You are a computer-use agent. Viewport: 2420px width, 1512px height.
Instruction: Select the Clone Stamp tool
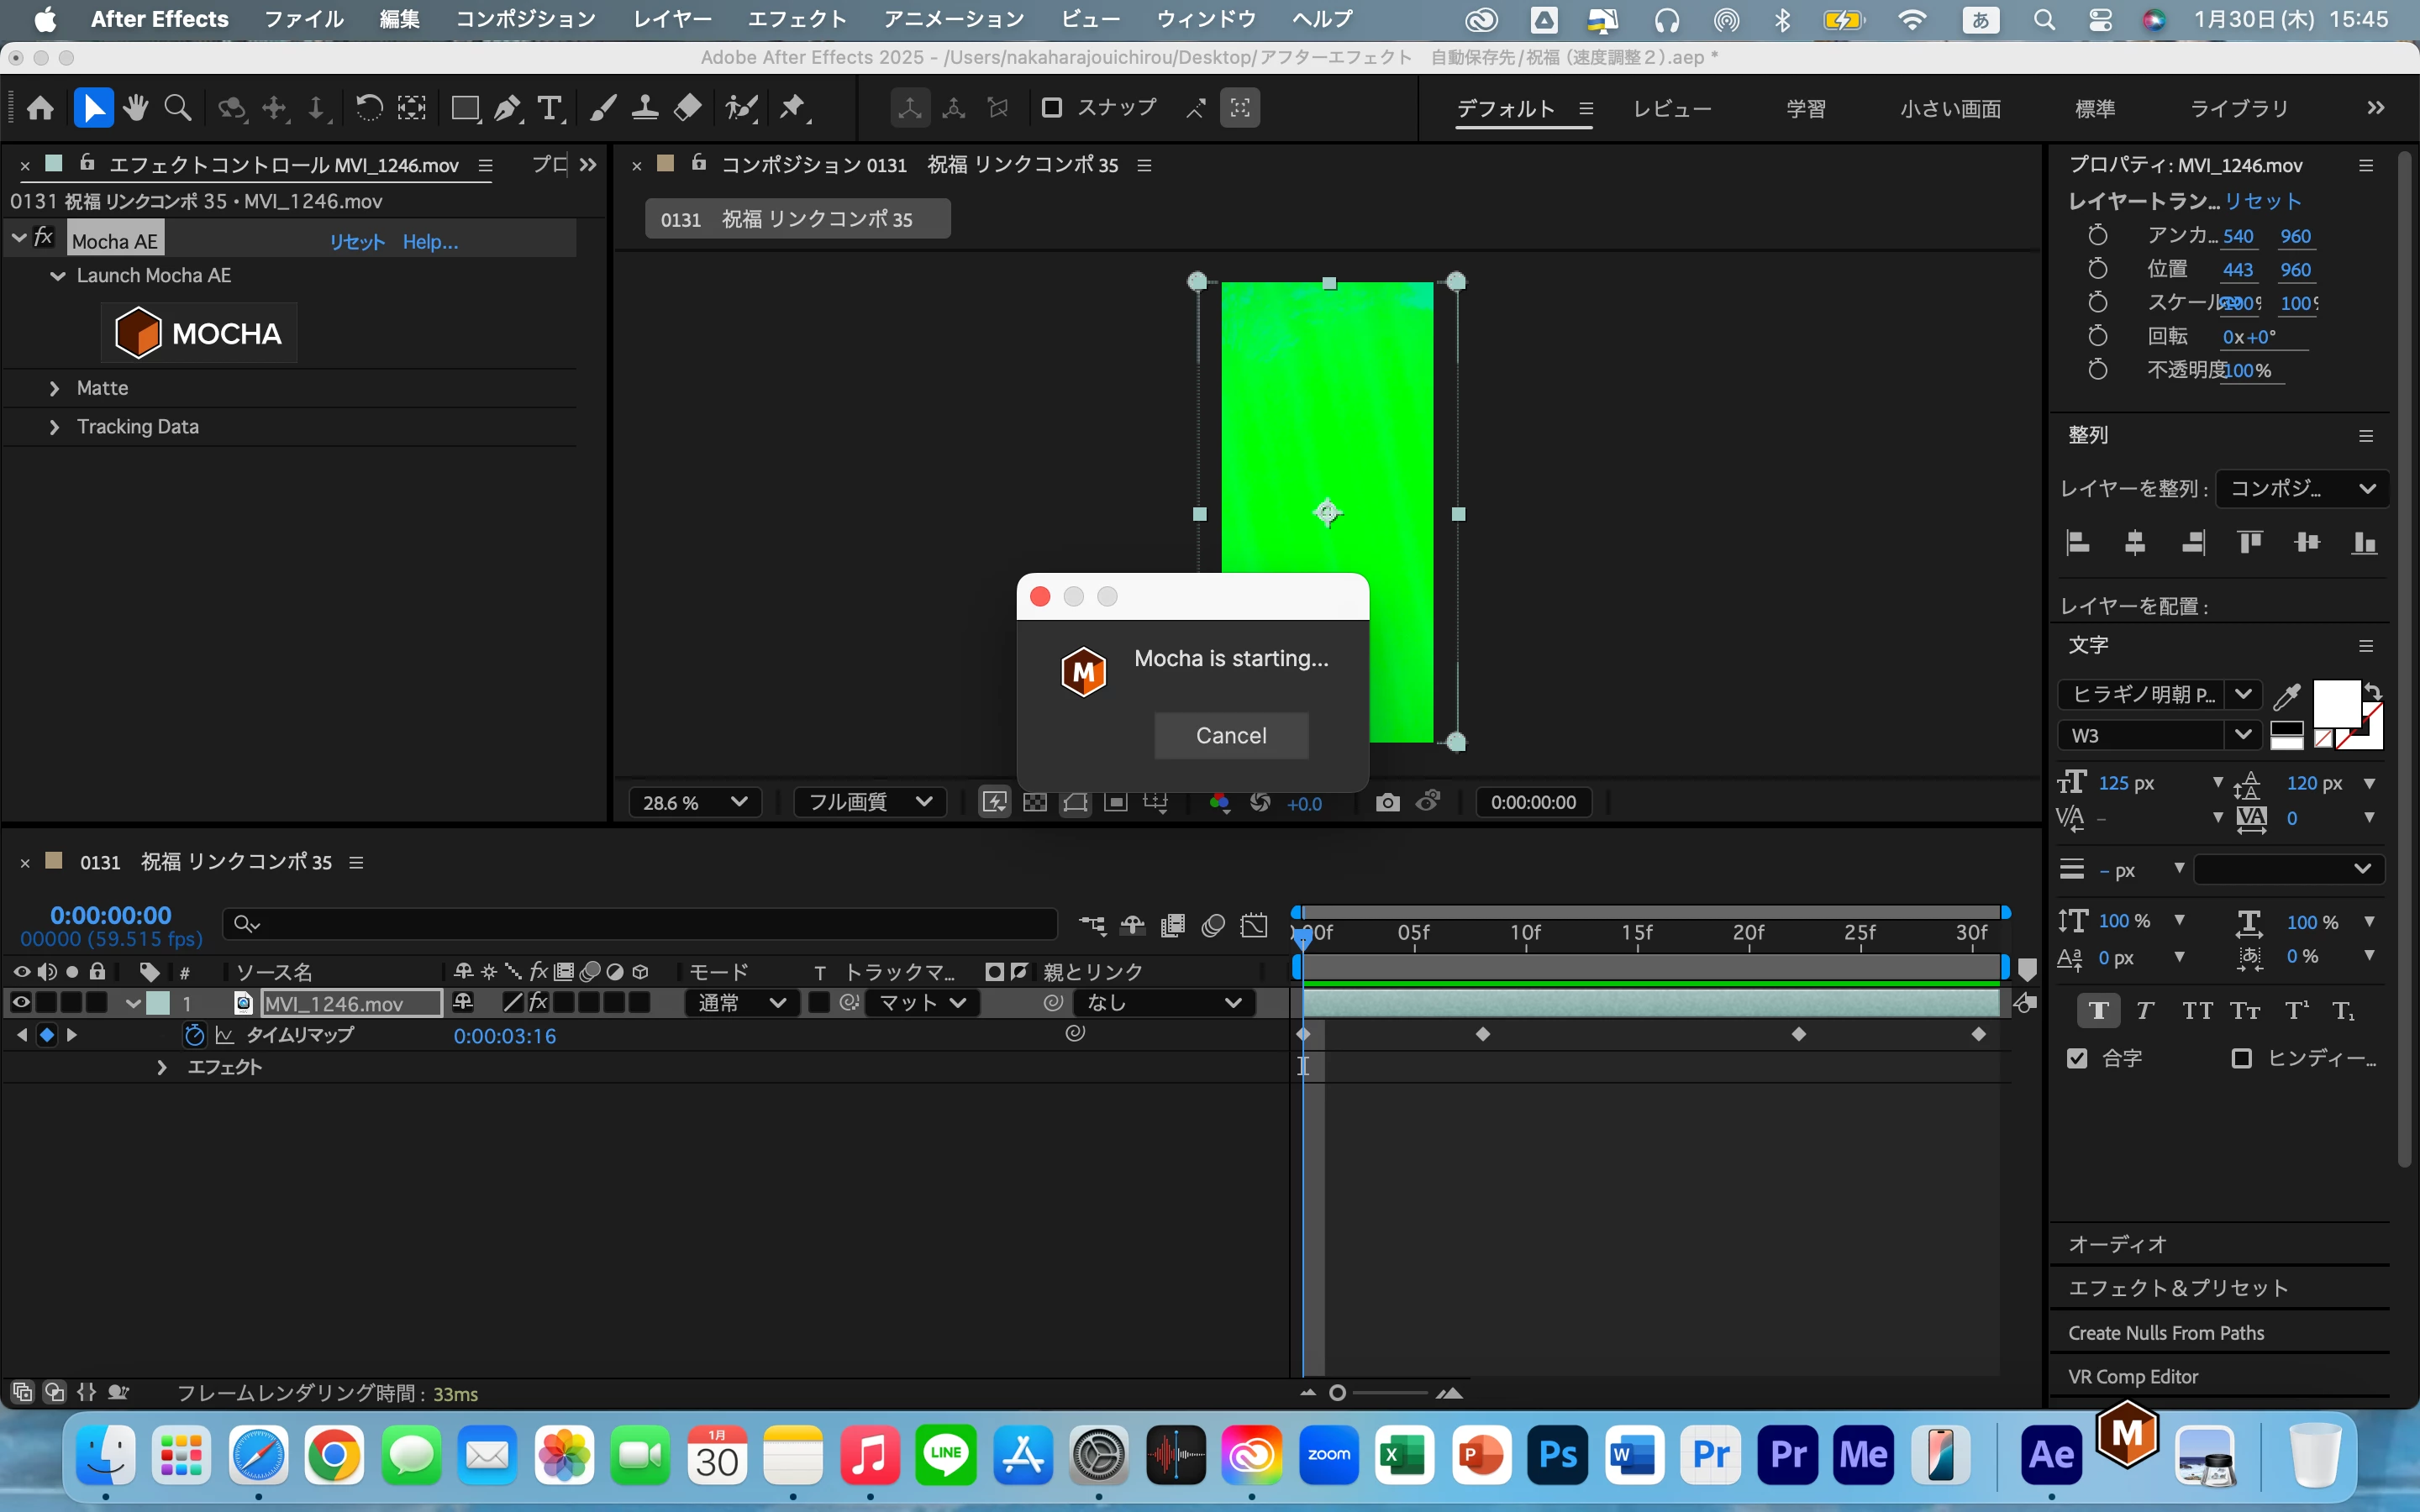coord(645,108)
